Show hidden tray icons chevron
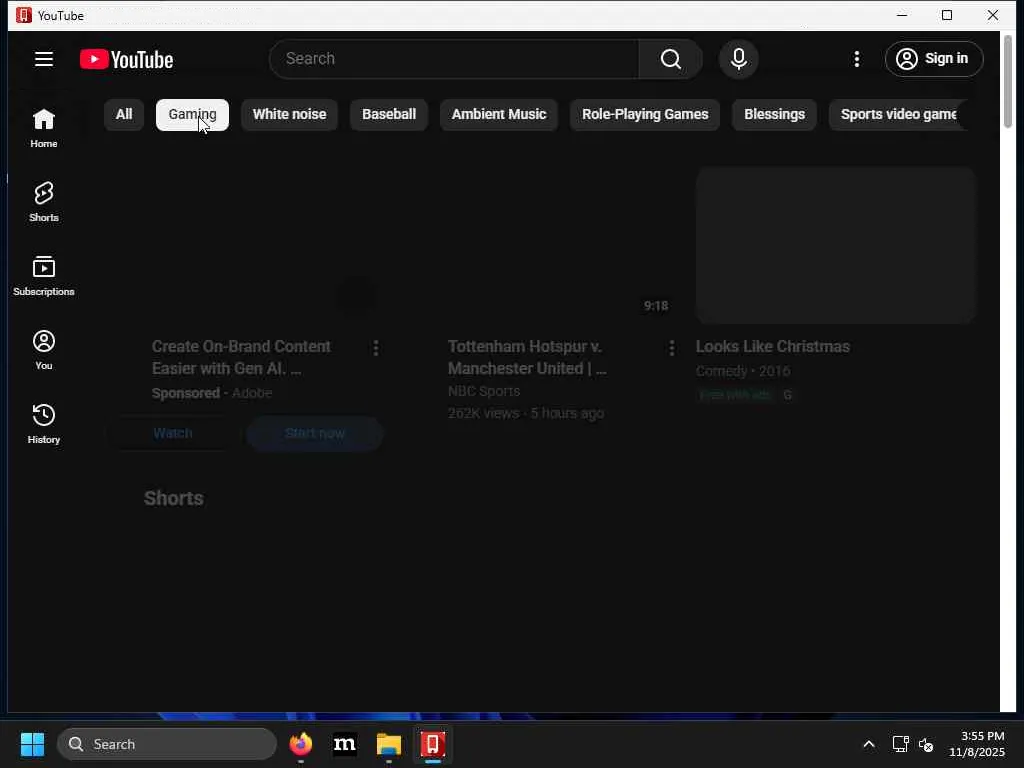Viewport: 1024px width, 768px height. pos(869,744)
